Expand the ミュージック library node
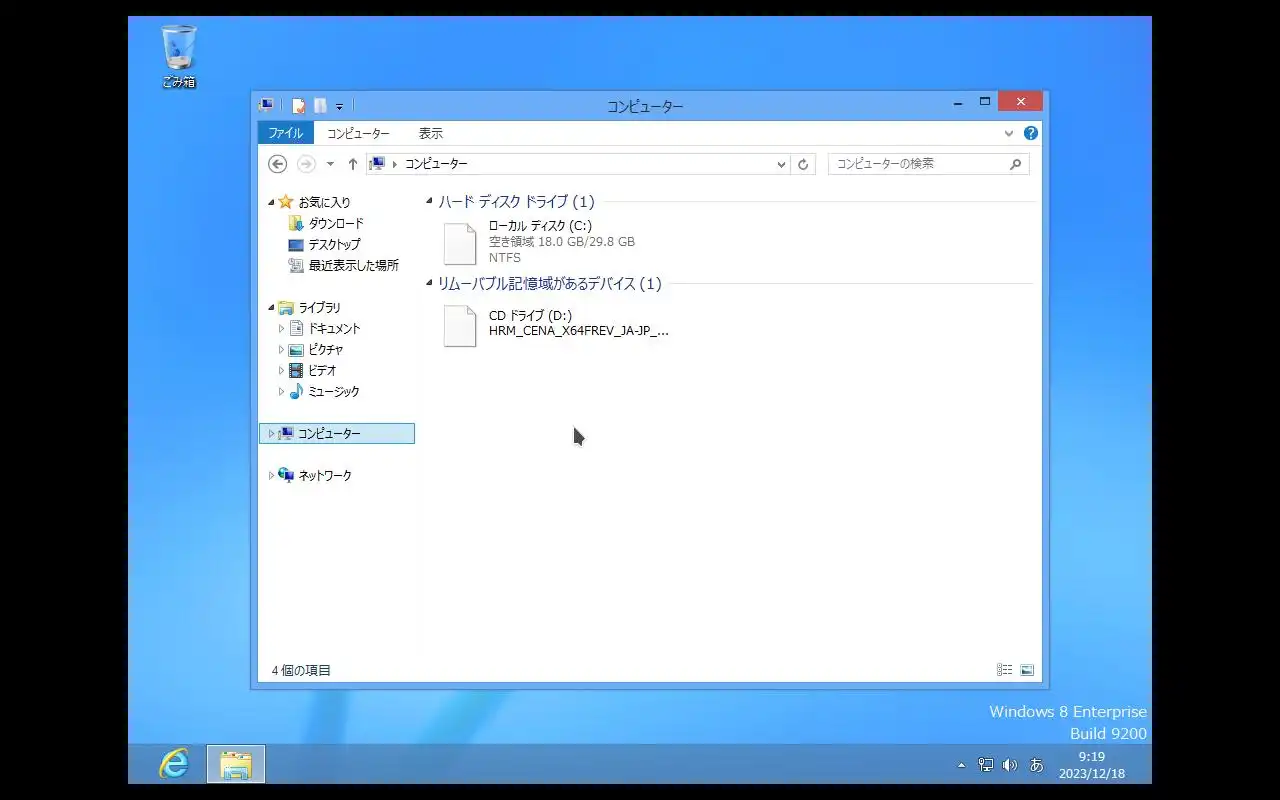This screenshot has height=800, width=1280. point(281,392)
